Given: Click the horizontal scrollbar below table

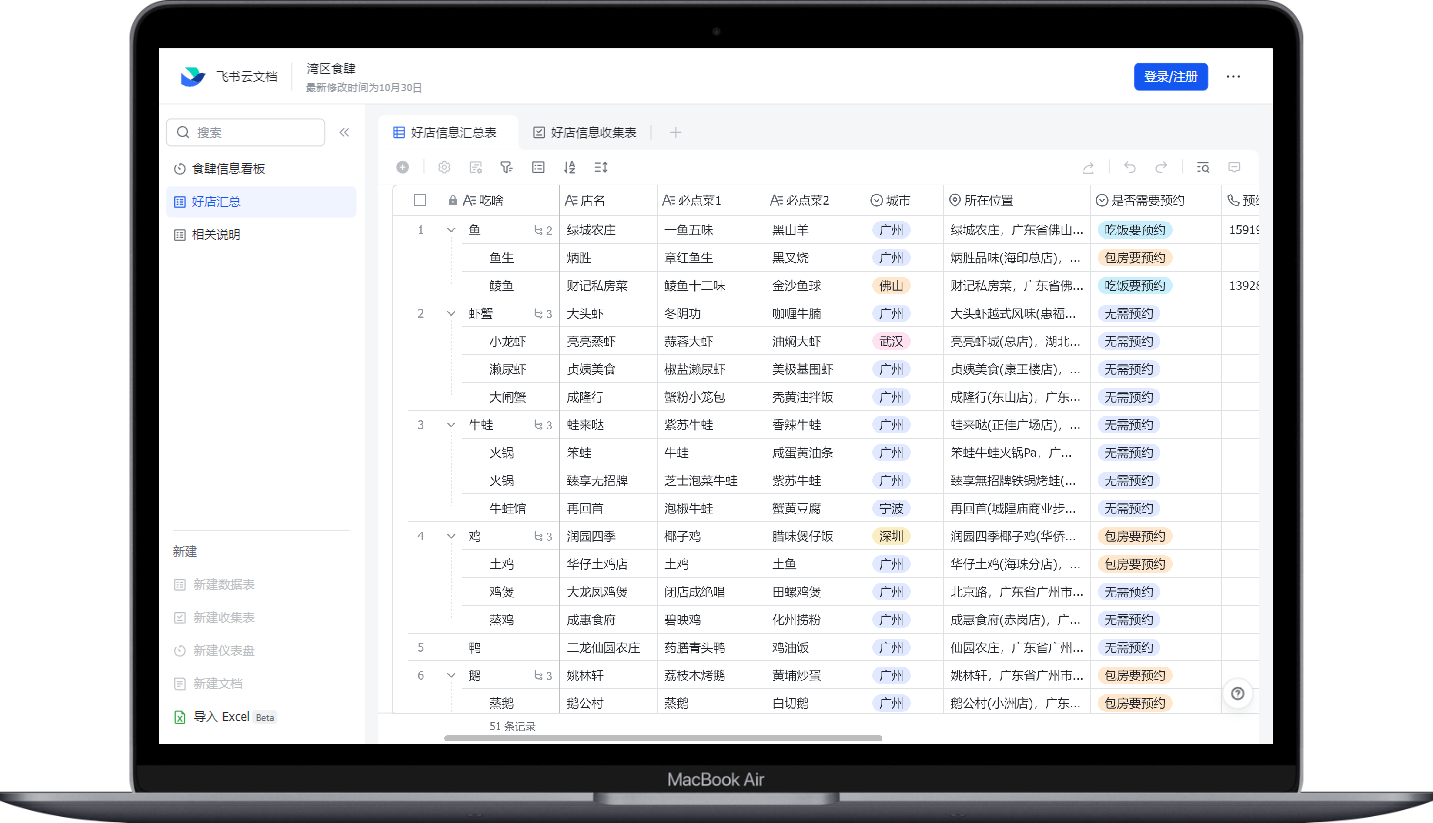Looking at the screenshot, I should click(x=663, y=738).
